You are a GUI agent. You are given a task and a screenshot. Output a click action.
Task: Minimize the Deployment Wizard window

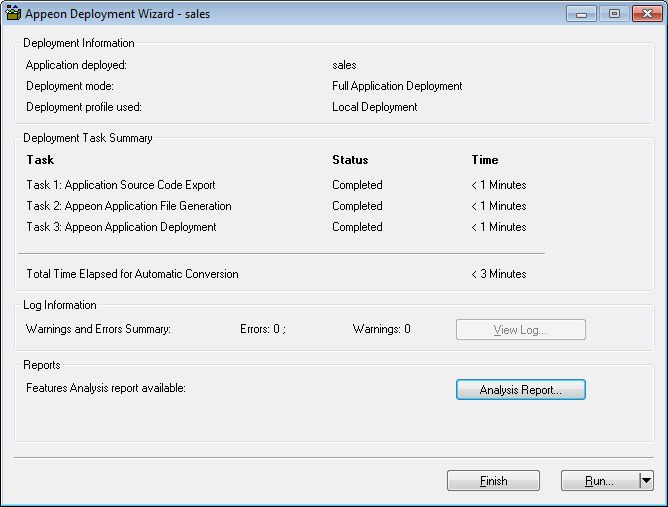pos(581,14)
